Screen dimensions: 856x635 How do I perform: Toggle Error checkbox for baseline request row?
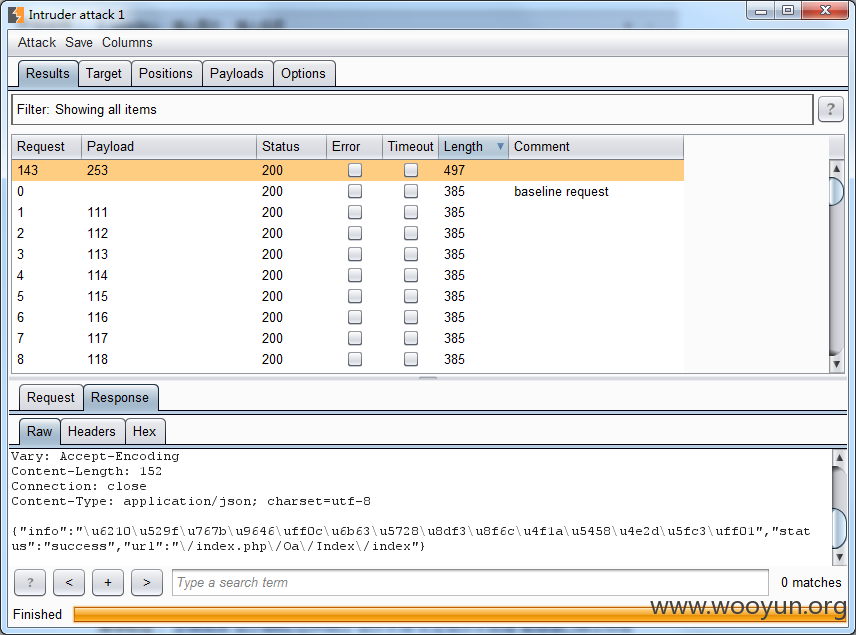(355, 191)
